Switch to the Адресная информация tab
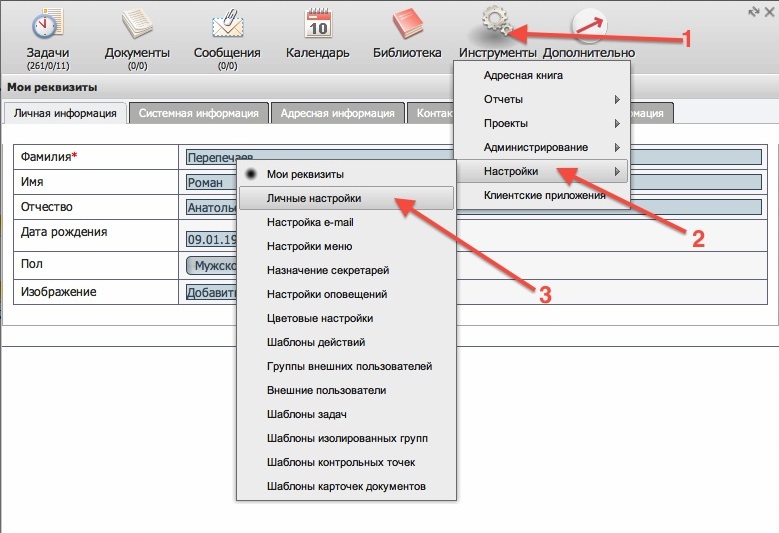The height and width of the screenshot is (533, 779). click(337, 113)
